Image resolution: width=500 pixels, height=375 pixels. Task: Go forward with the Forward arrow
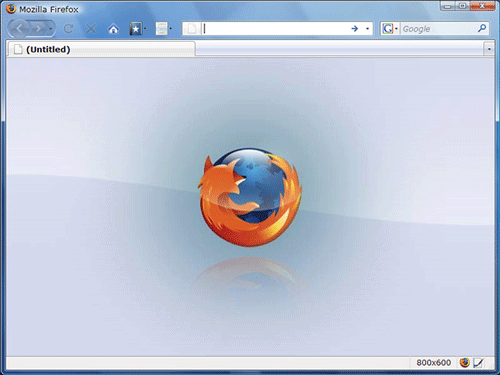pos(39,29)
